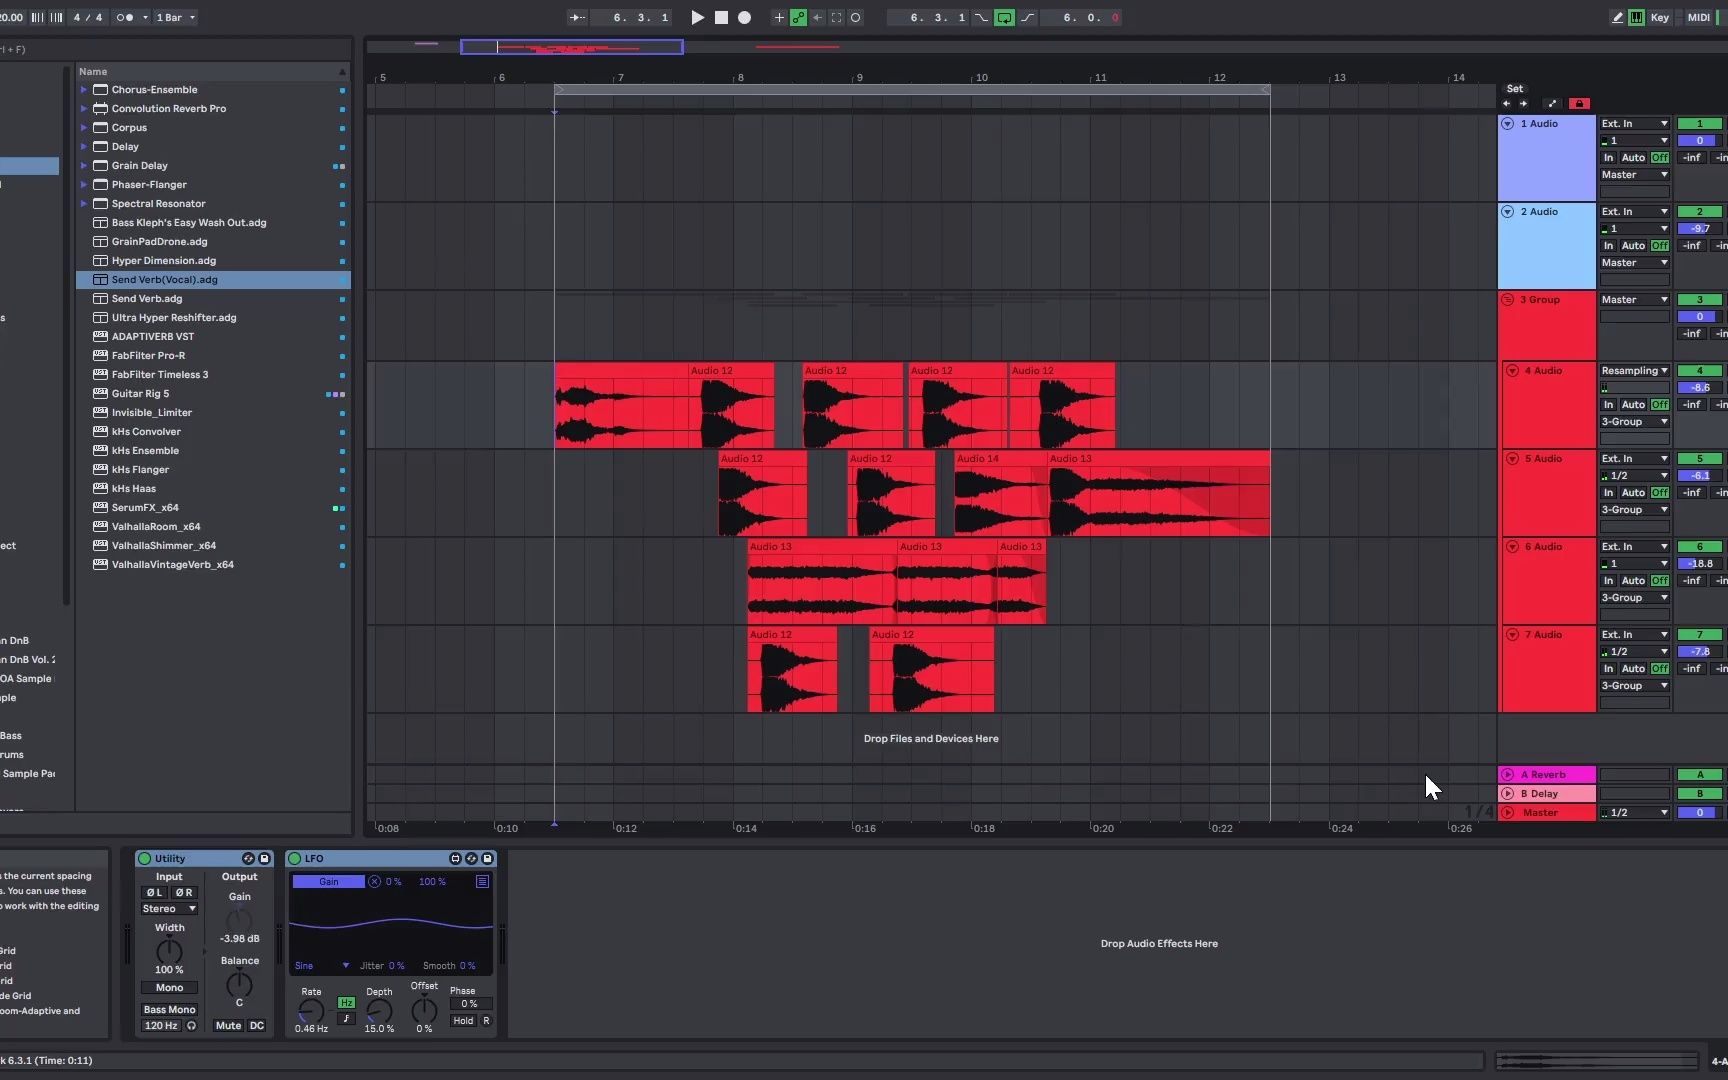Expand the Spectral Resonator folder
The height and width of the screenshot is (1080, 1728).
(x=84, y=203)
